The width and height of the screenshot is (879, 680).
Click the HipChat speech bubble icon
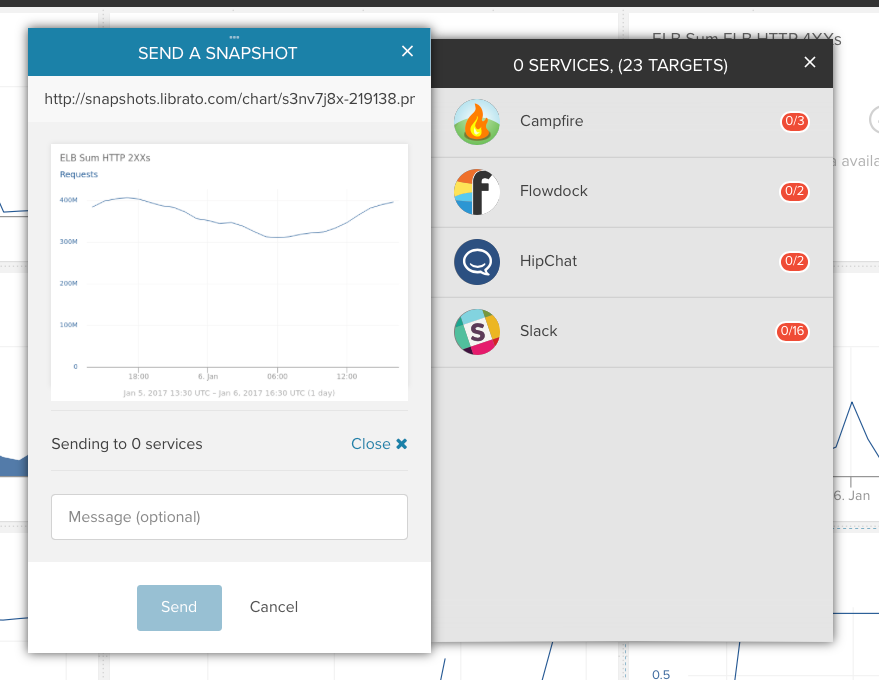click(477, 262)
